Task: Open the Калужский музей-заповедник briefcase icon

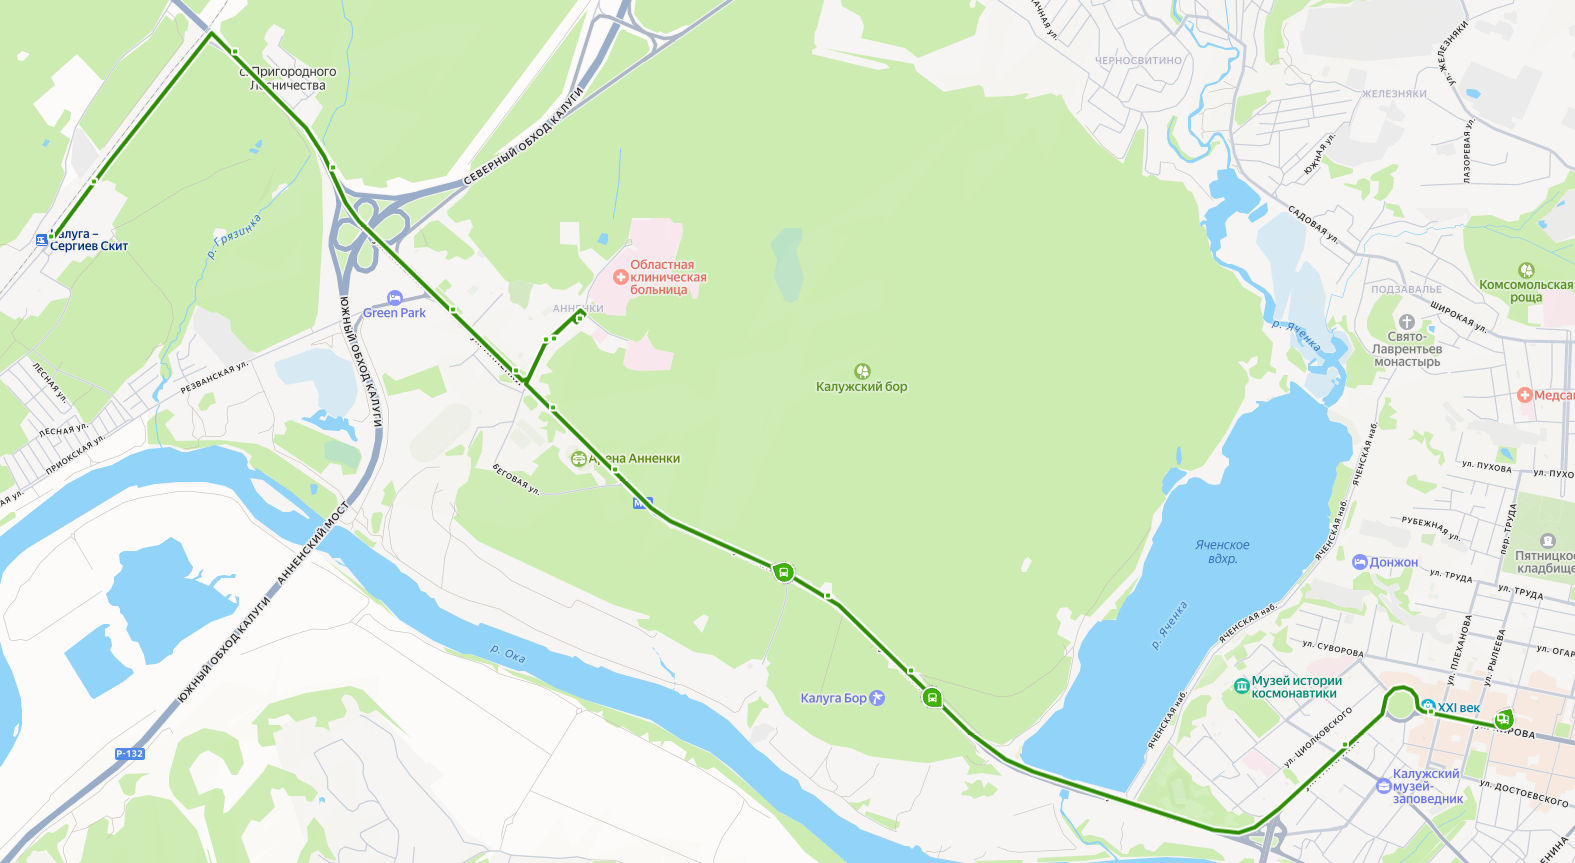Action: (x=1383, y=786)
